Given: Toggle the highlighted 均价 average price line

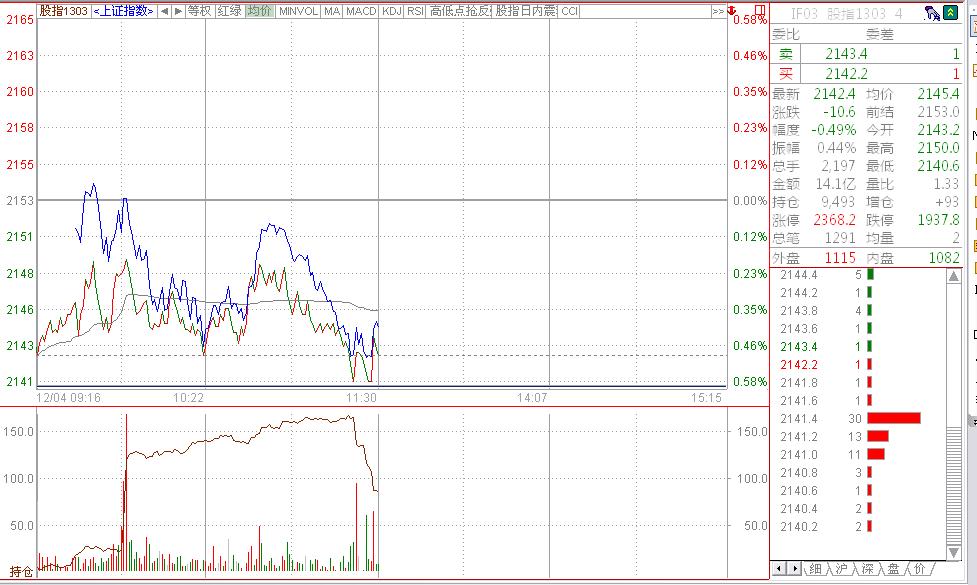Looking at the screenshot, I should click(x=259, y=11).
